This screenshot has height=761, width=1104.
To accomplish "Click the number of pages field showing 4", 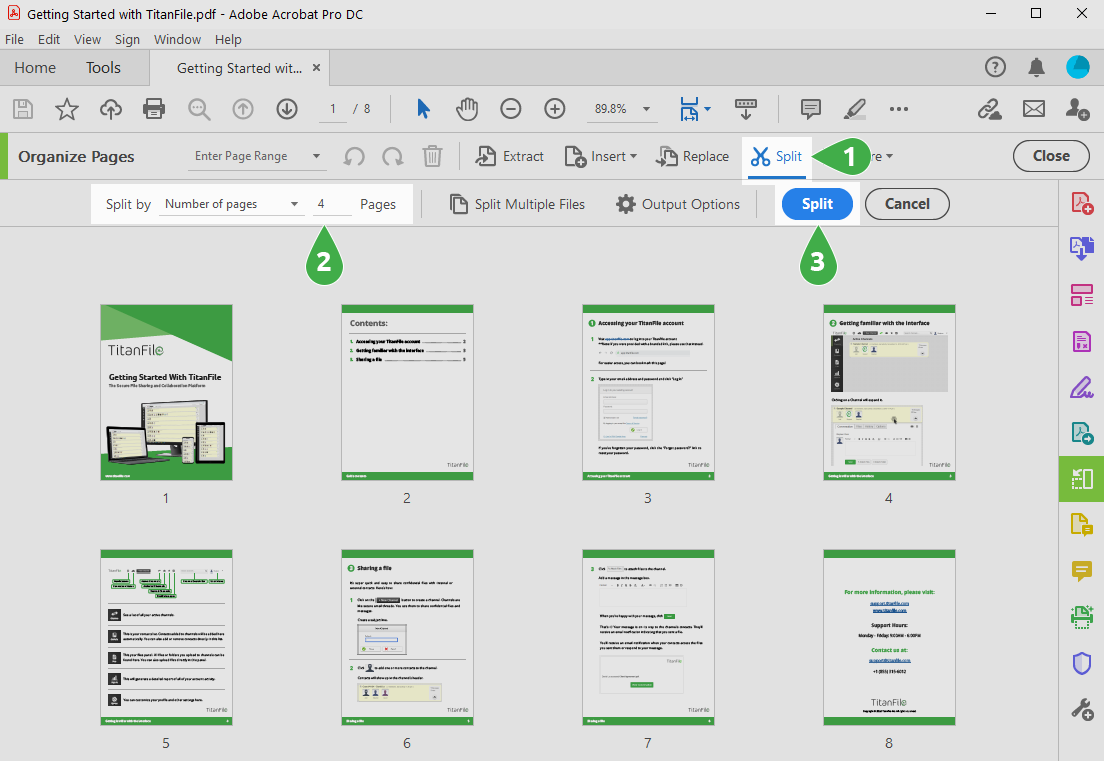I will click(332, 204).
